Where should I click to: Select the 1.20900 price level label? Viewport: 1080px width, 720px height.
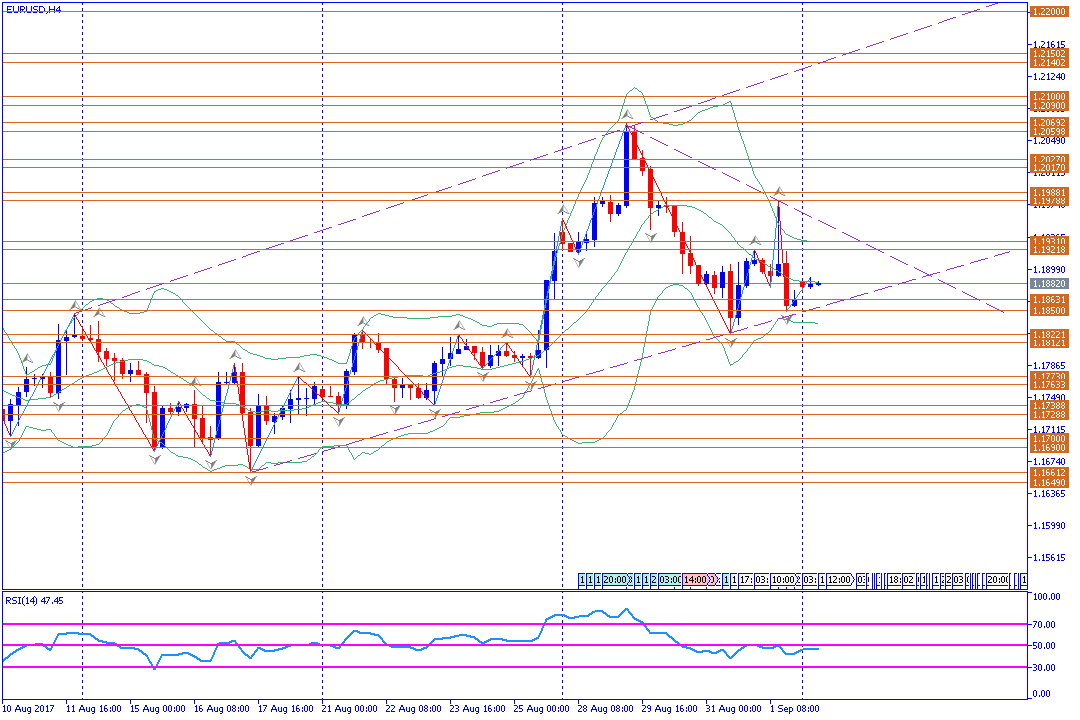1050,106
